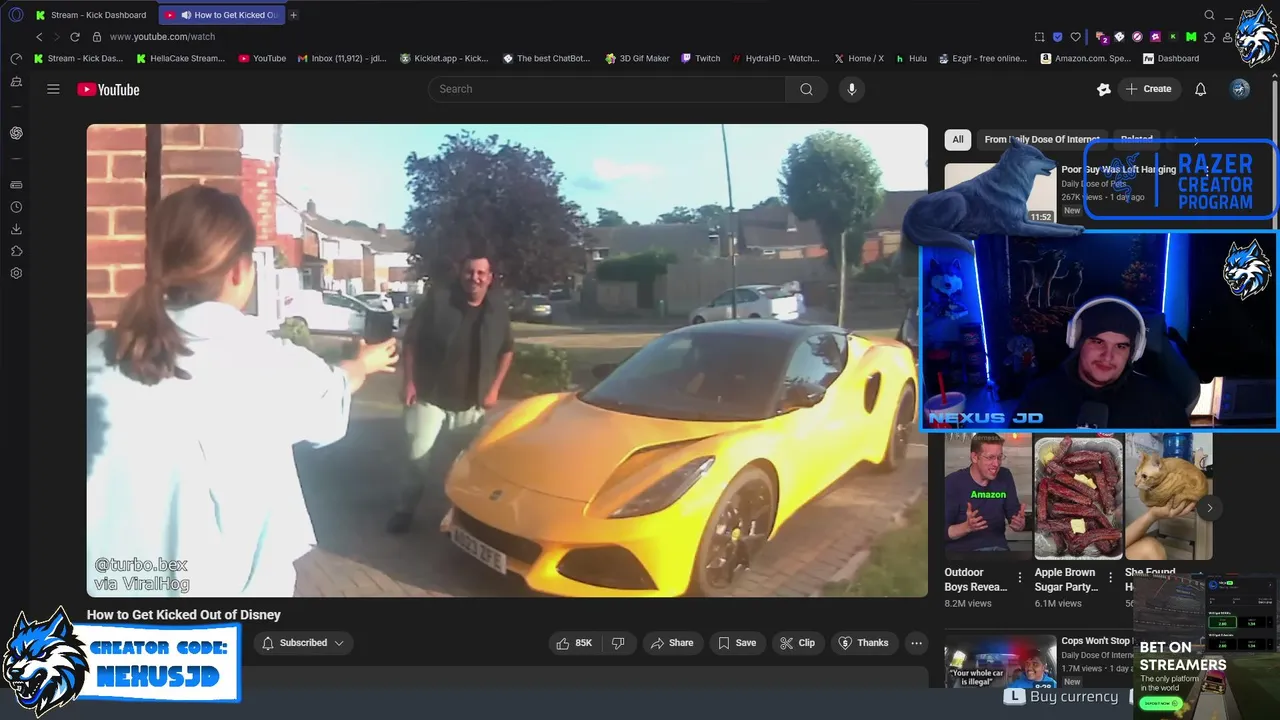Open options for Outdoor Boys short
Image resolution: width=1280 pixels, height=720 pixels.
pyautogui.click(x=1020, y=577)
